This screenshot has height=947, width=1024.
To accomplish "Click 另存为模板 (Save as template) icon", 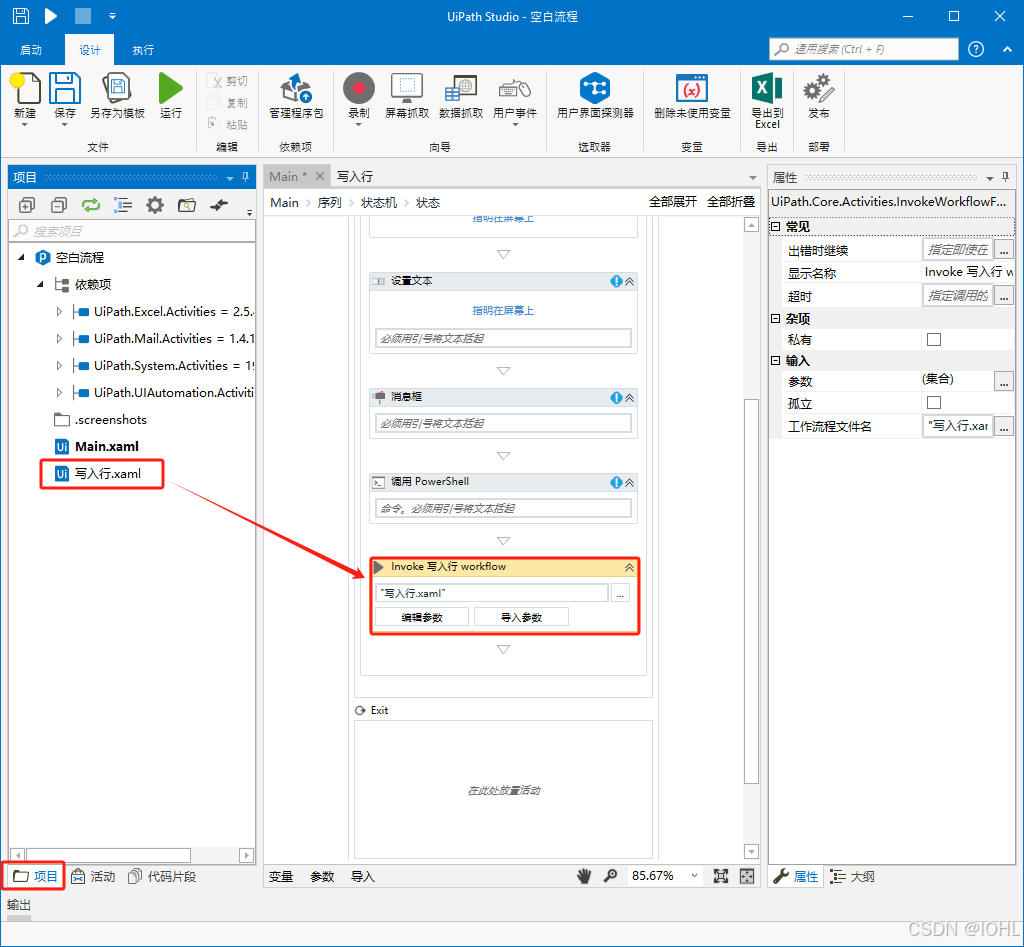I will pos(117,88).
